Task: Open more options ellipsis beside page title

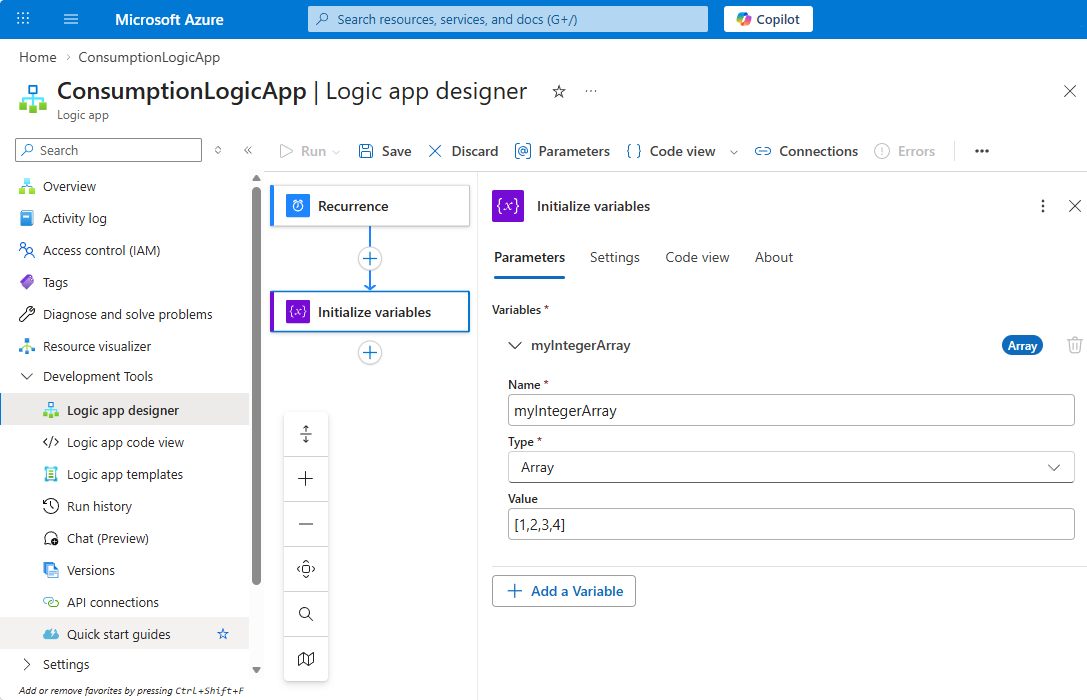Action: (591, 91)
